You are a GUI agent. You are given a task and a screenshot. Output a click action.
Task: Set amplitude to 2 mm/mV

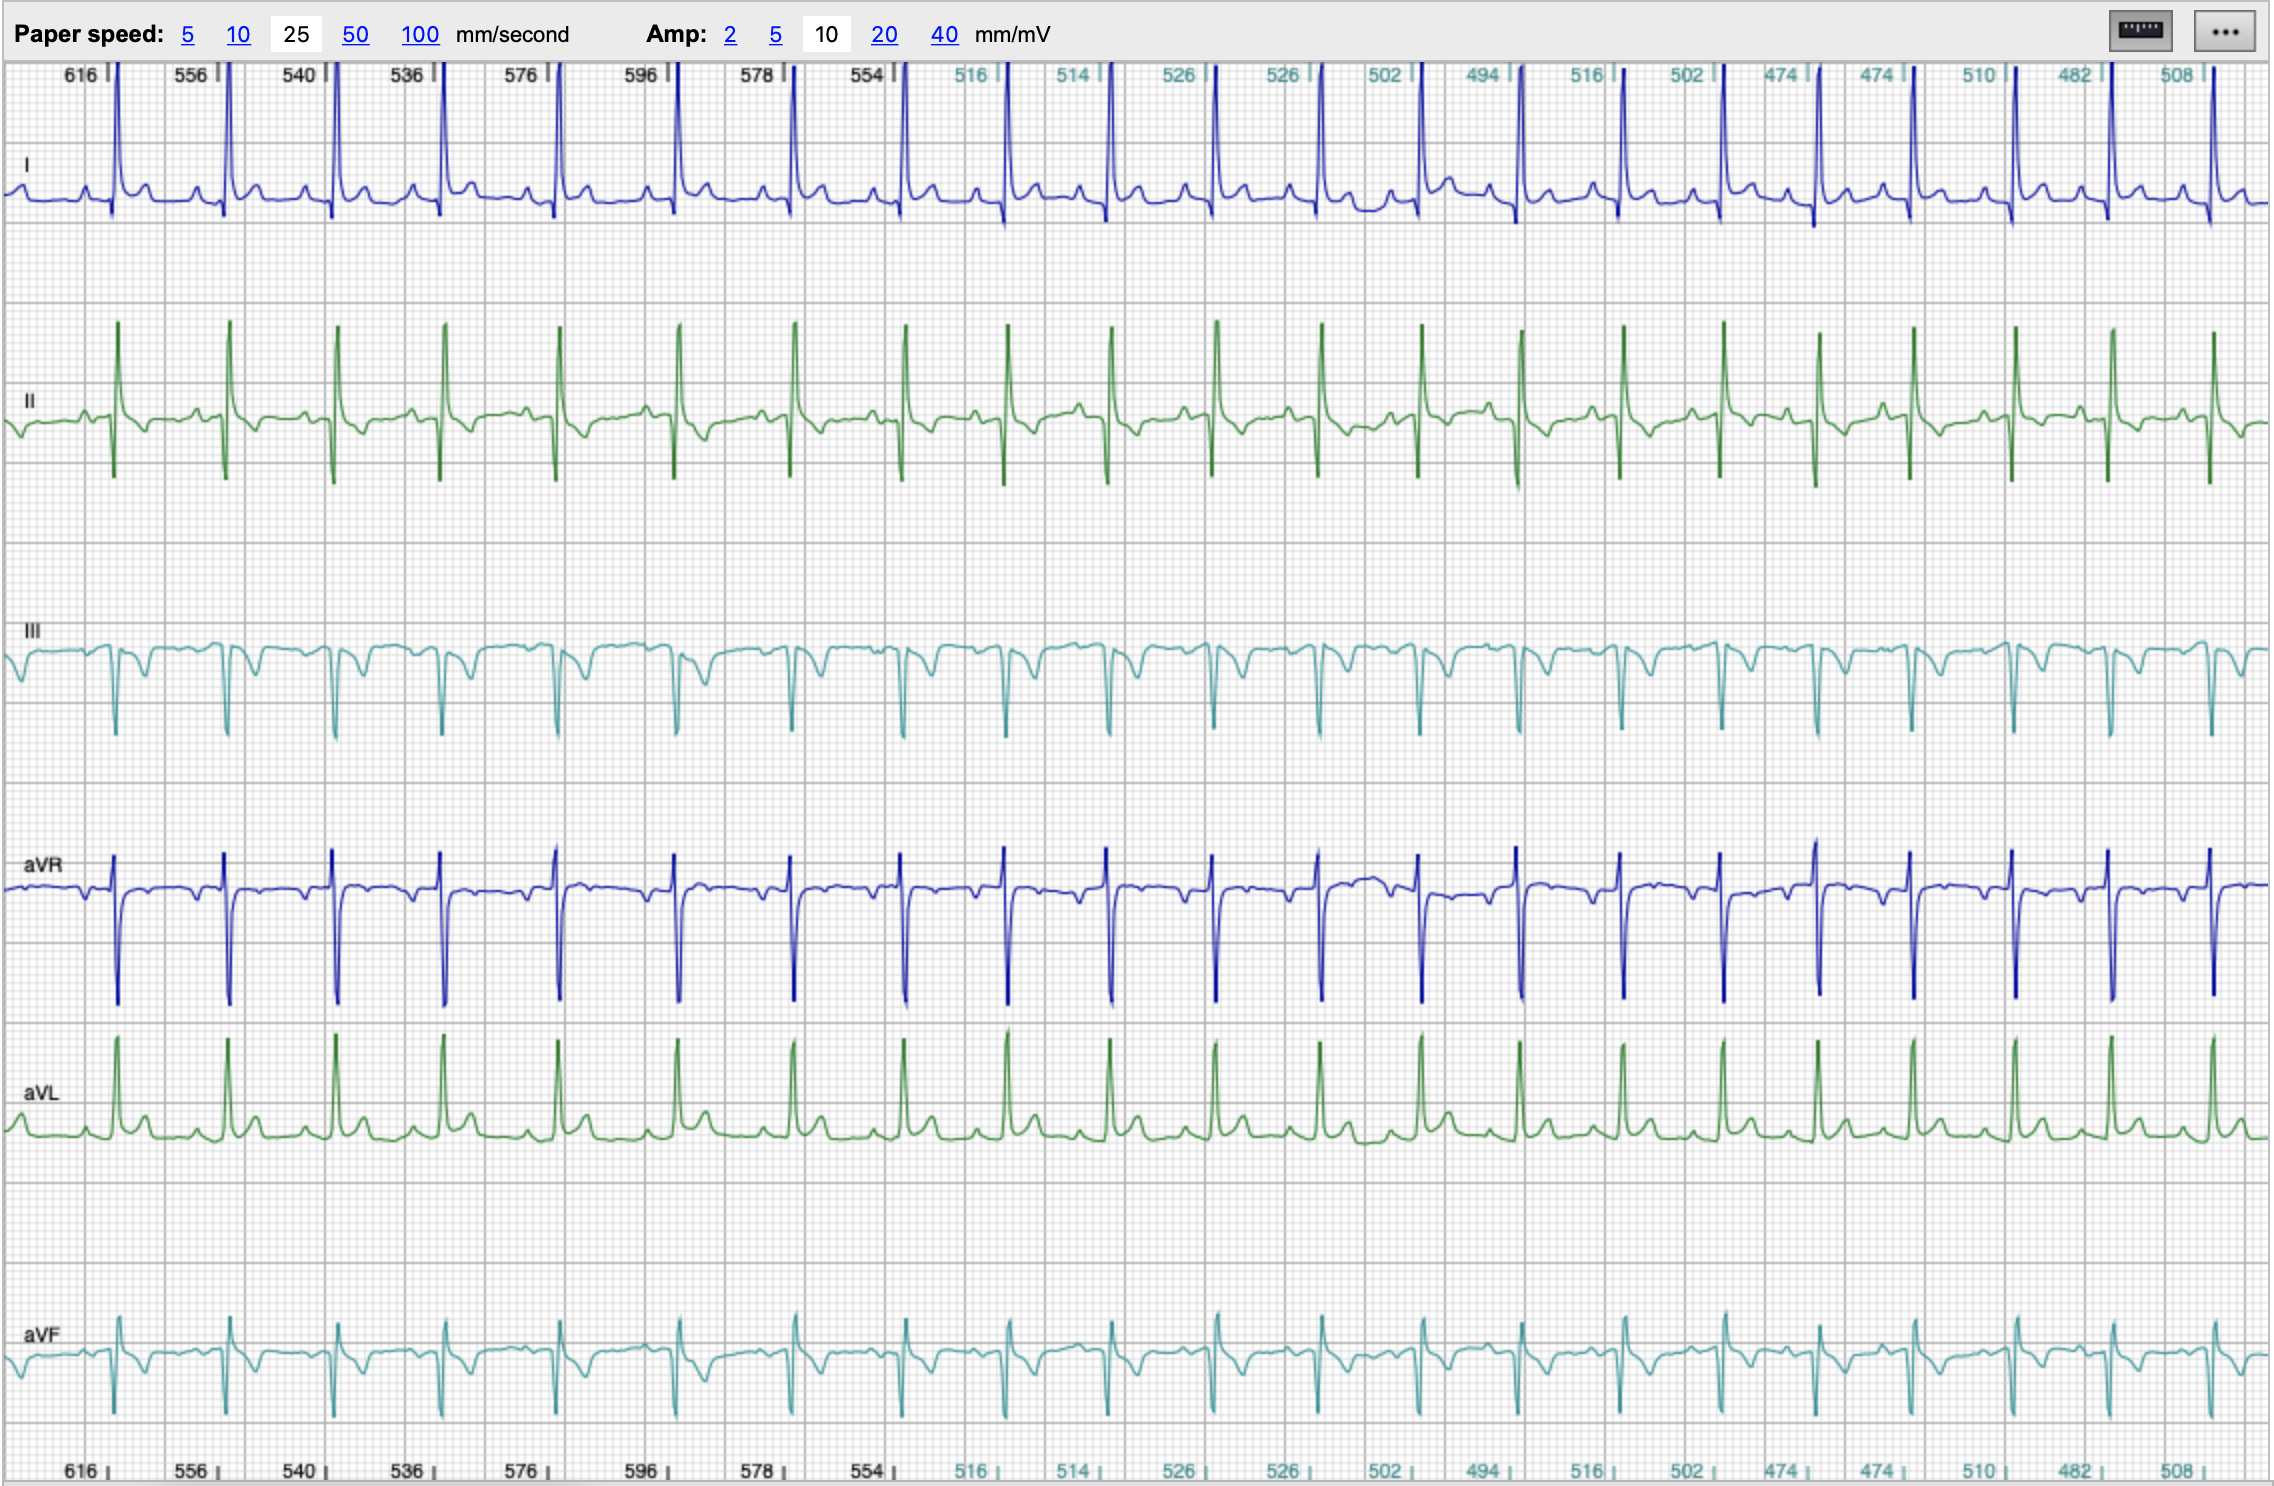click(x=730, y=35)
